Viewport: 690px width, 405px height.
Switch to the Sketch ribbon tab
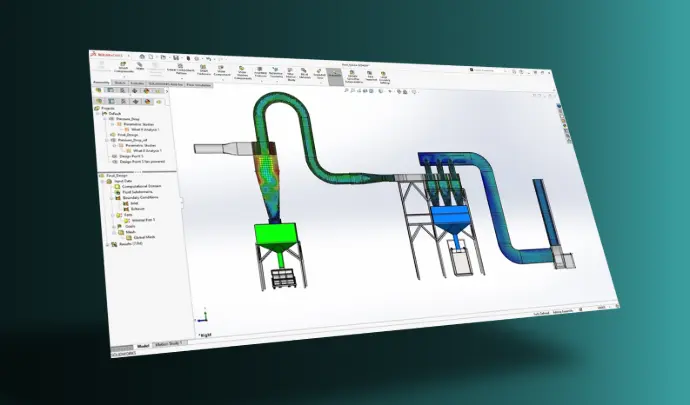tap(119, 83)
